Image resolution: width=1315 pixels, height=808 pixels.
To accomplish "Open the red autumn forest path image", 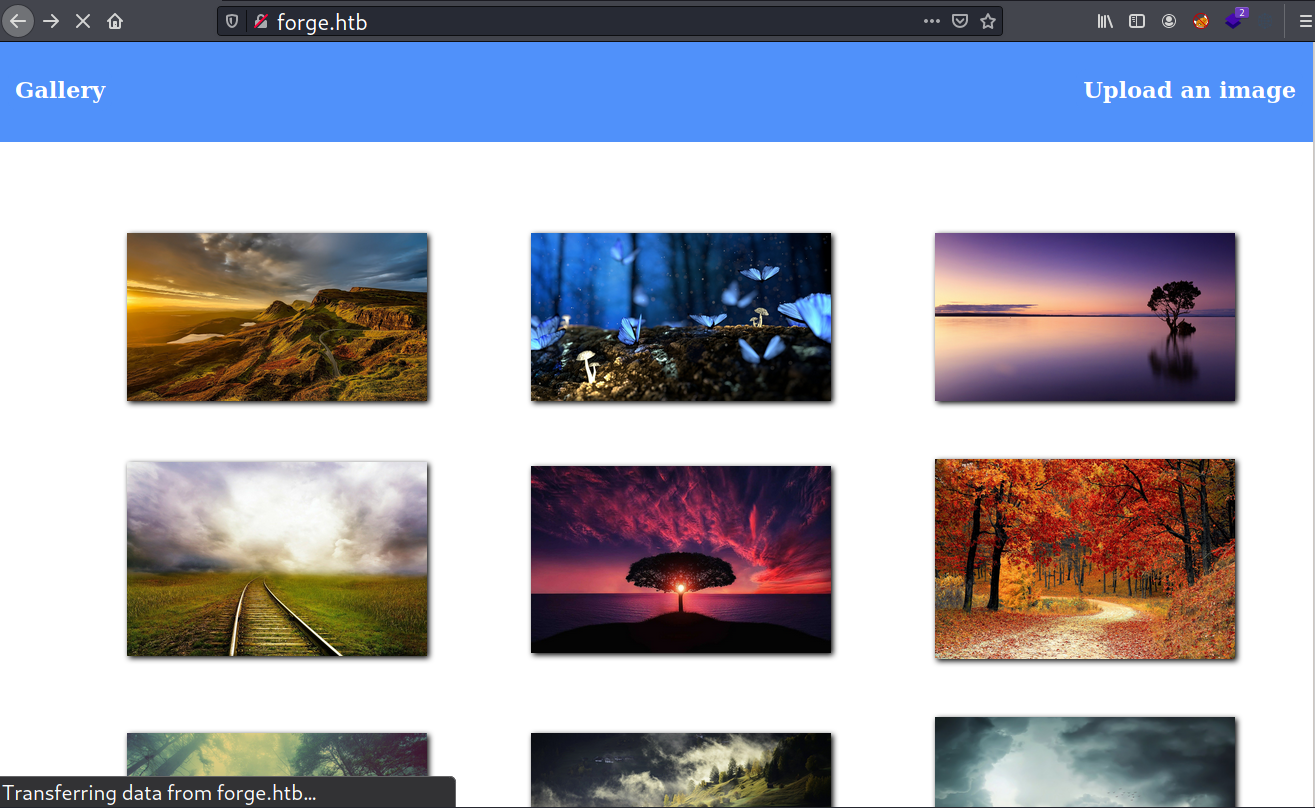I will pos(1085,559).
